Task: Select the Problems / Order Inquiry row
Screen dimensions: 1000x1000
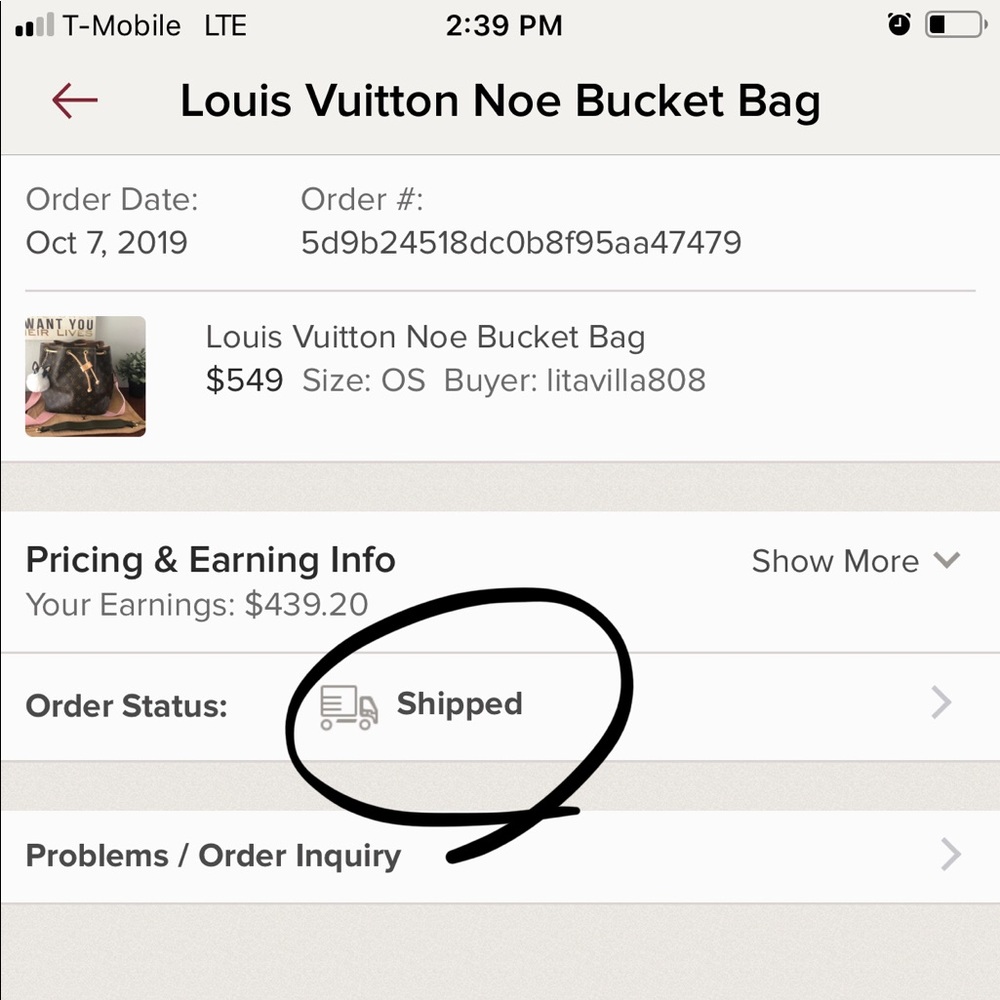Action: (213, 856)
